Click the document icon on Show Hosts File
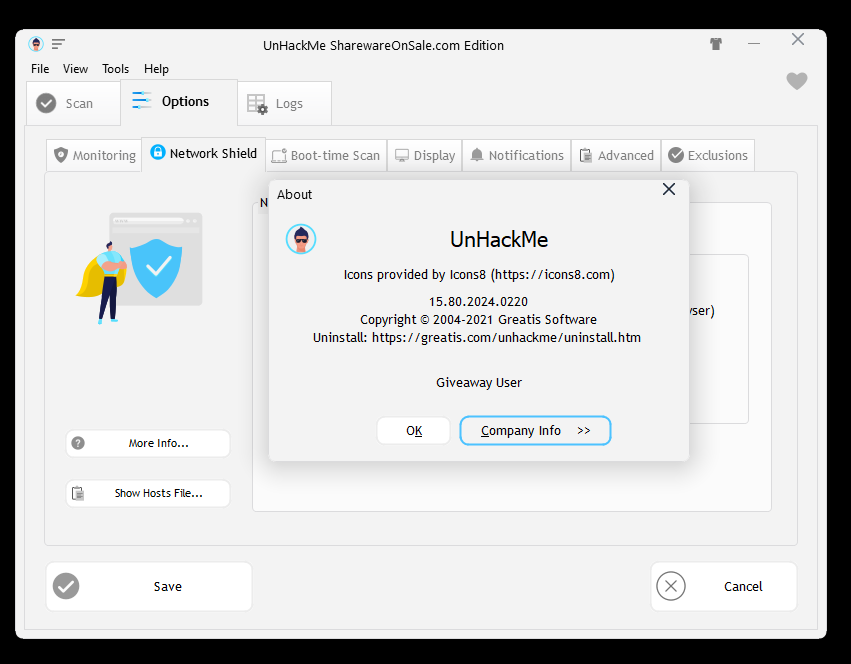851x664 pixels. (78, 493)
